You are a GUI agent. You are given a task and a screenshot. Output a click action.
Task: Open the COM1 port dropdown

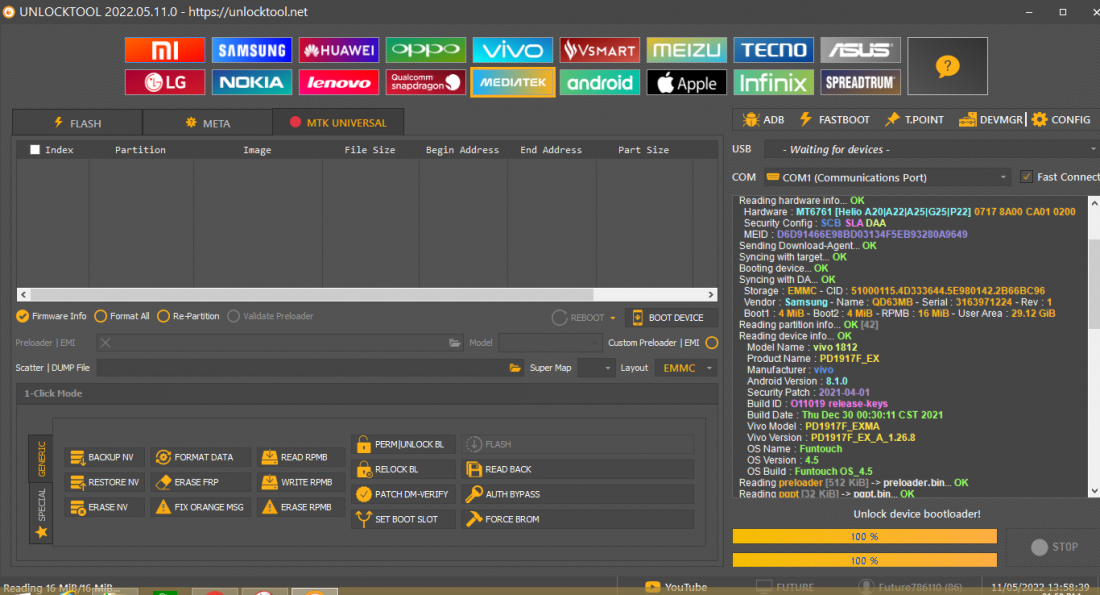pos(887,178)
